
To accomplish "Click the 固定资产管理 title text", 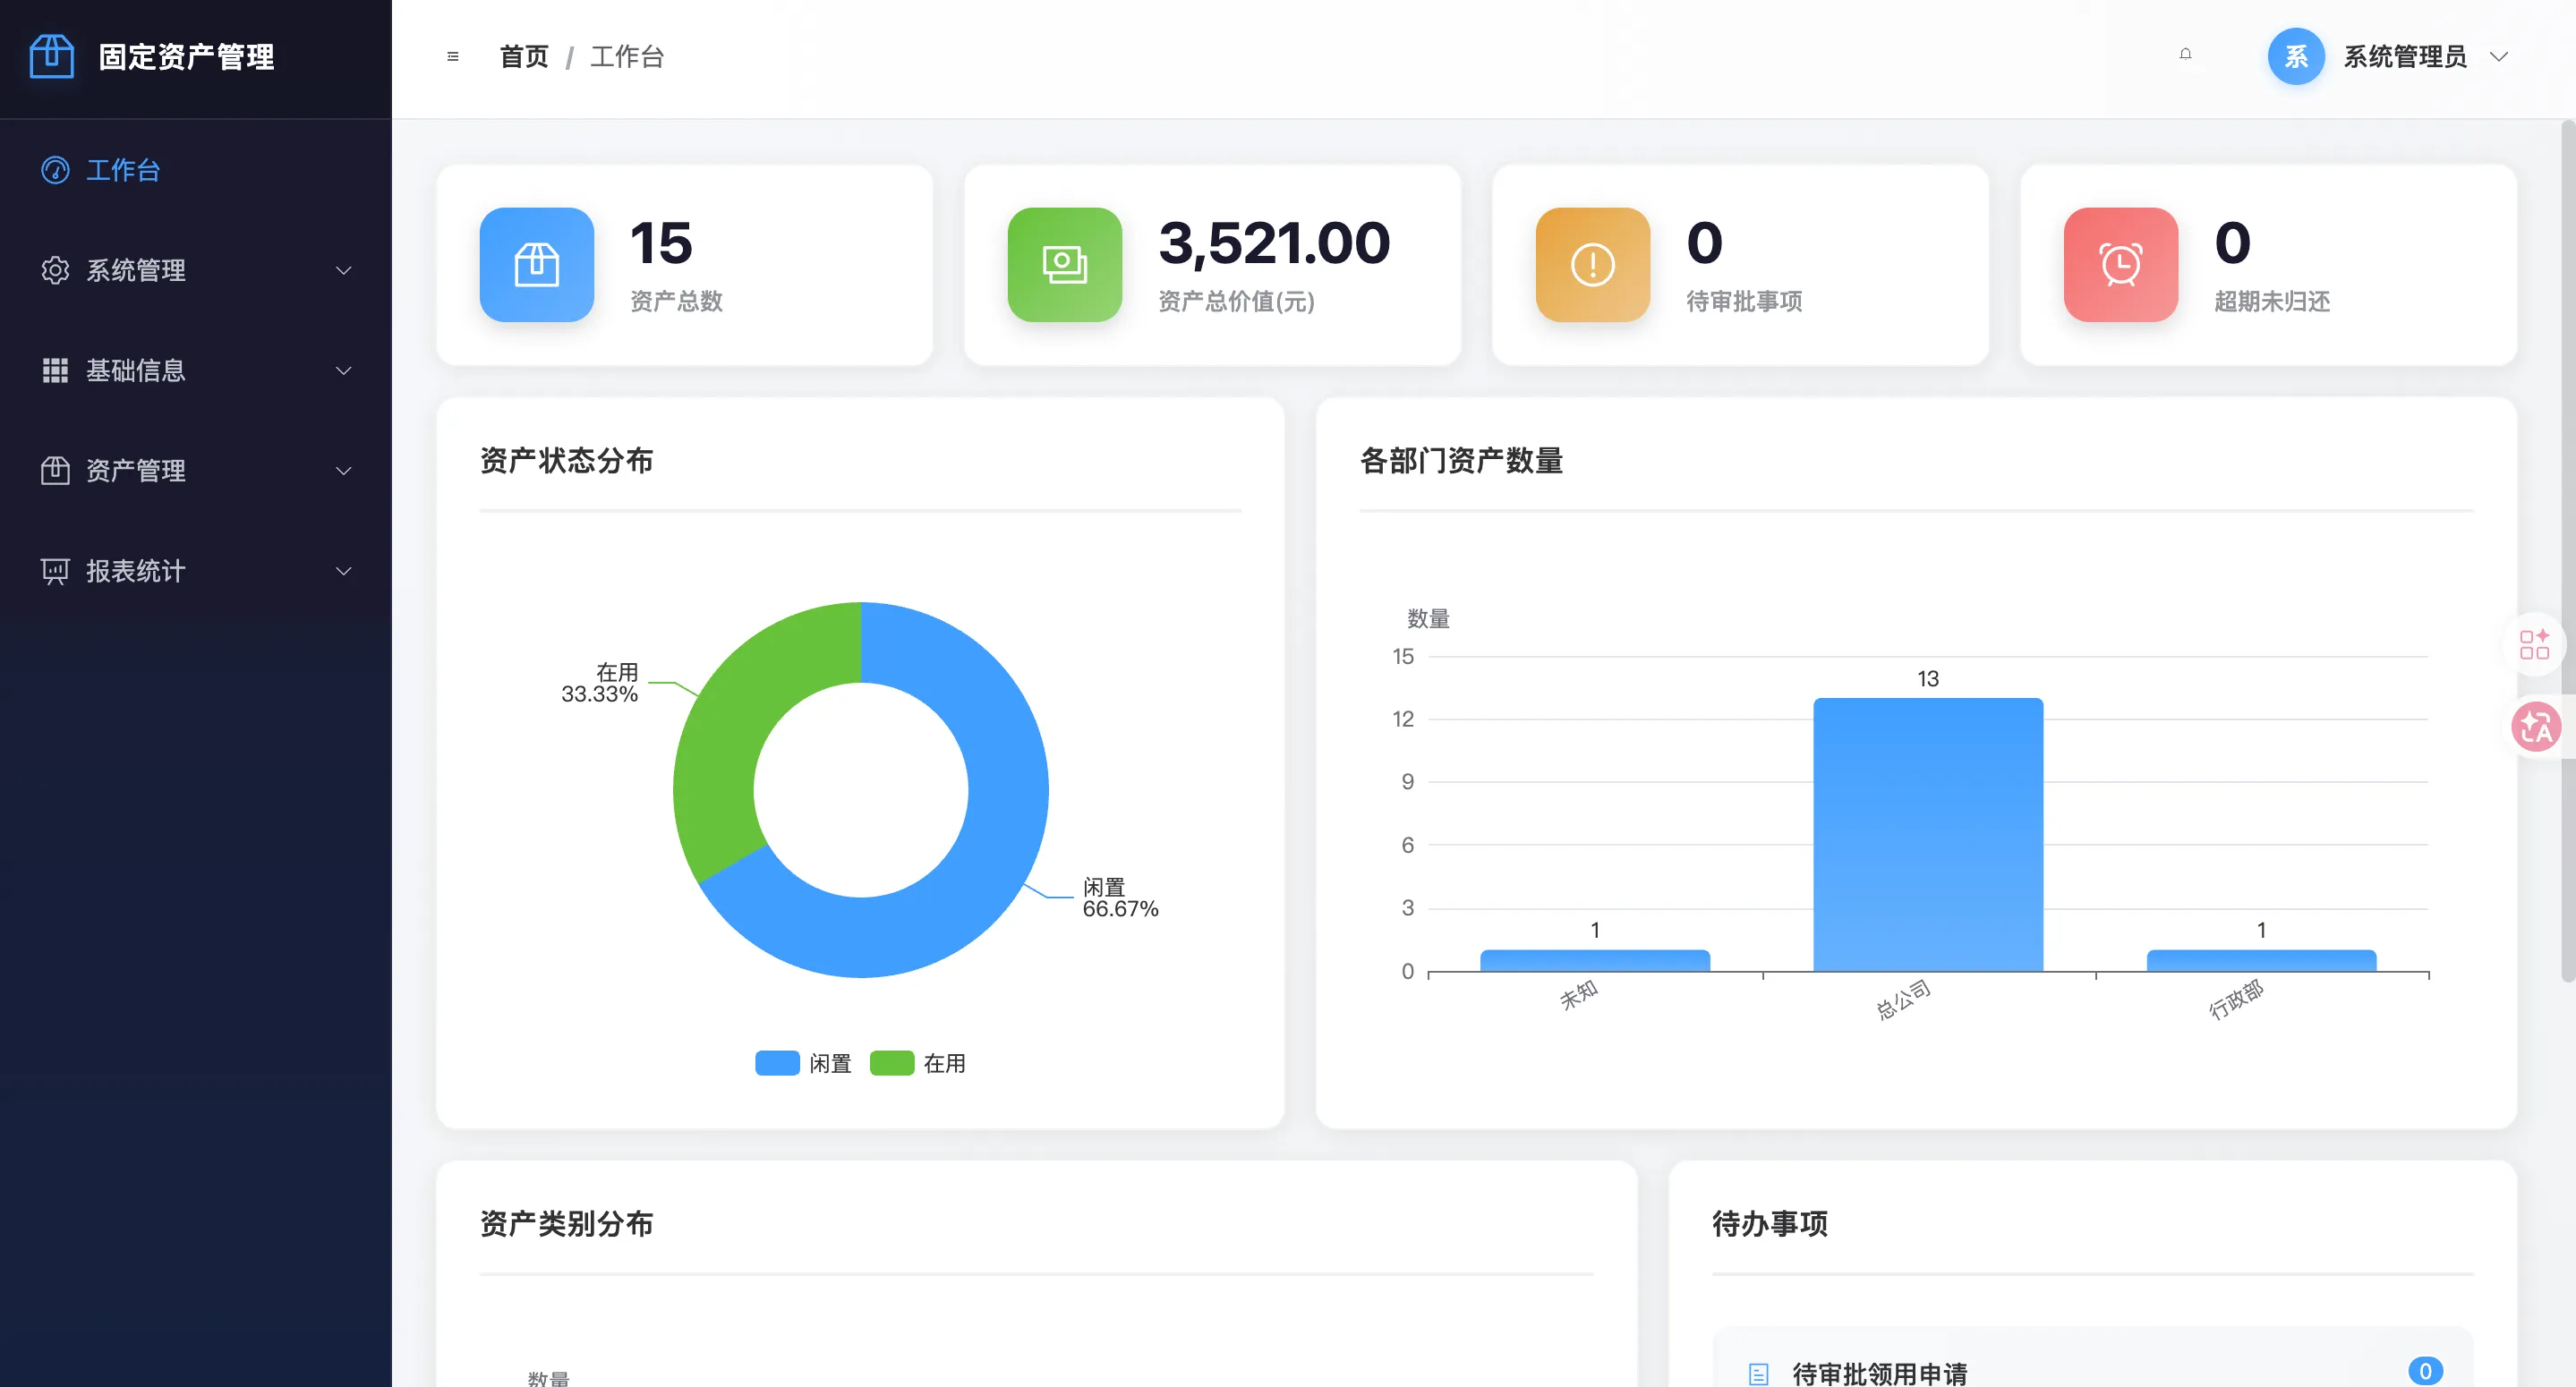I will pos(186,57).
